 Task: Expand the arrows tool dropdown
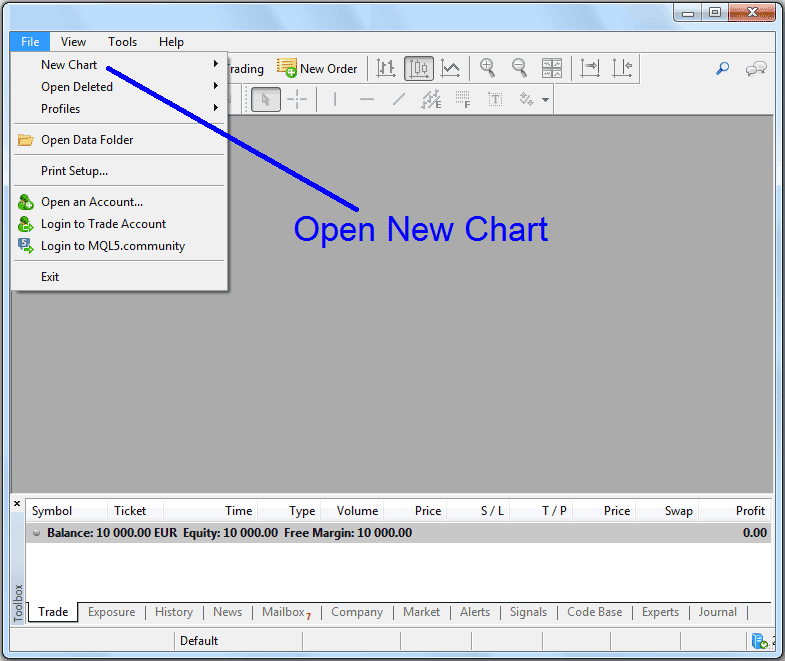tap(545, 100)
